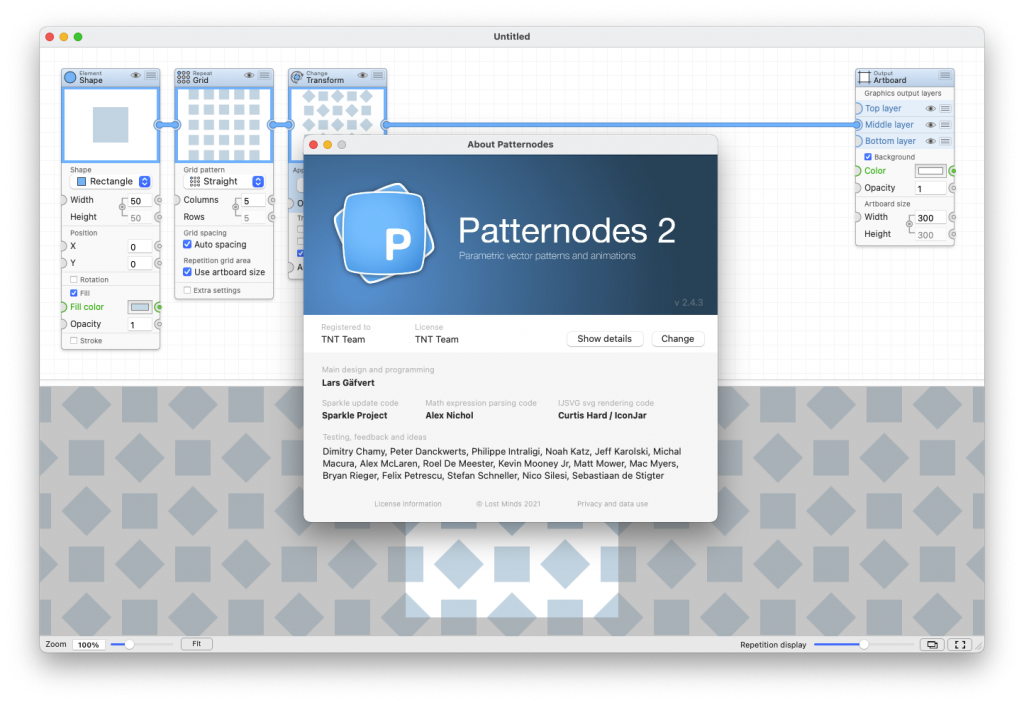Viewport: 1024px width, 705px height.
Task: Click the Middle layer input connector
Action: coord(858,125)
